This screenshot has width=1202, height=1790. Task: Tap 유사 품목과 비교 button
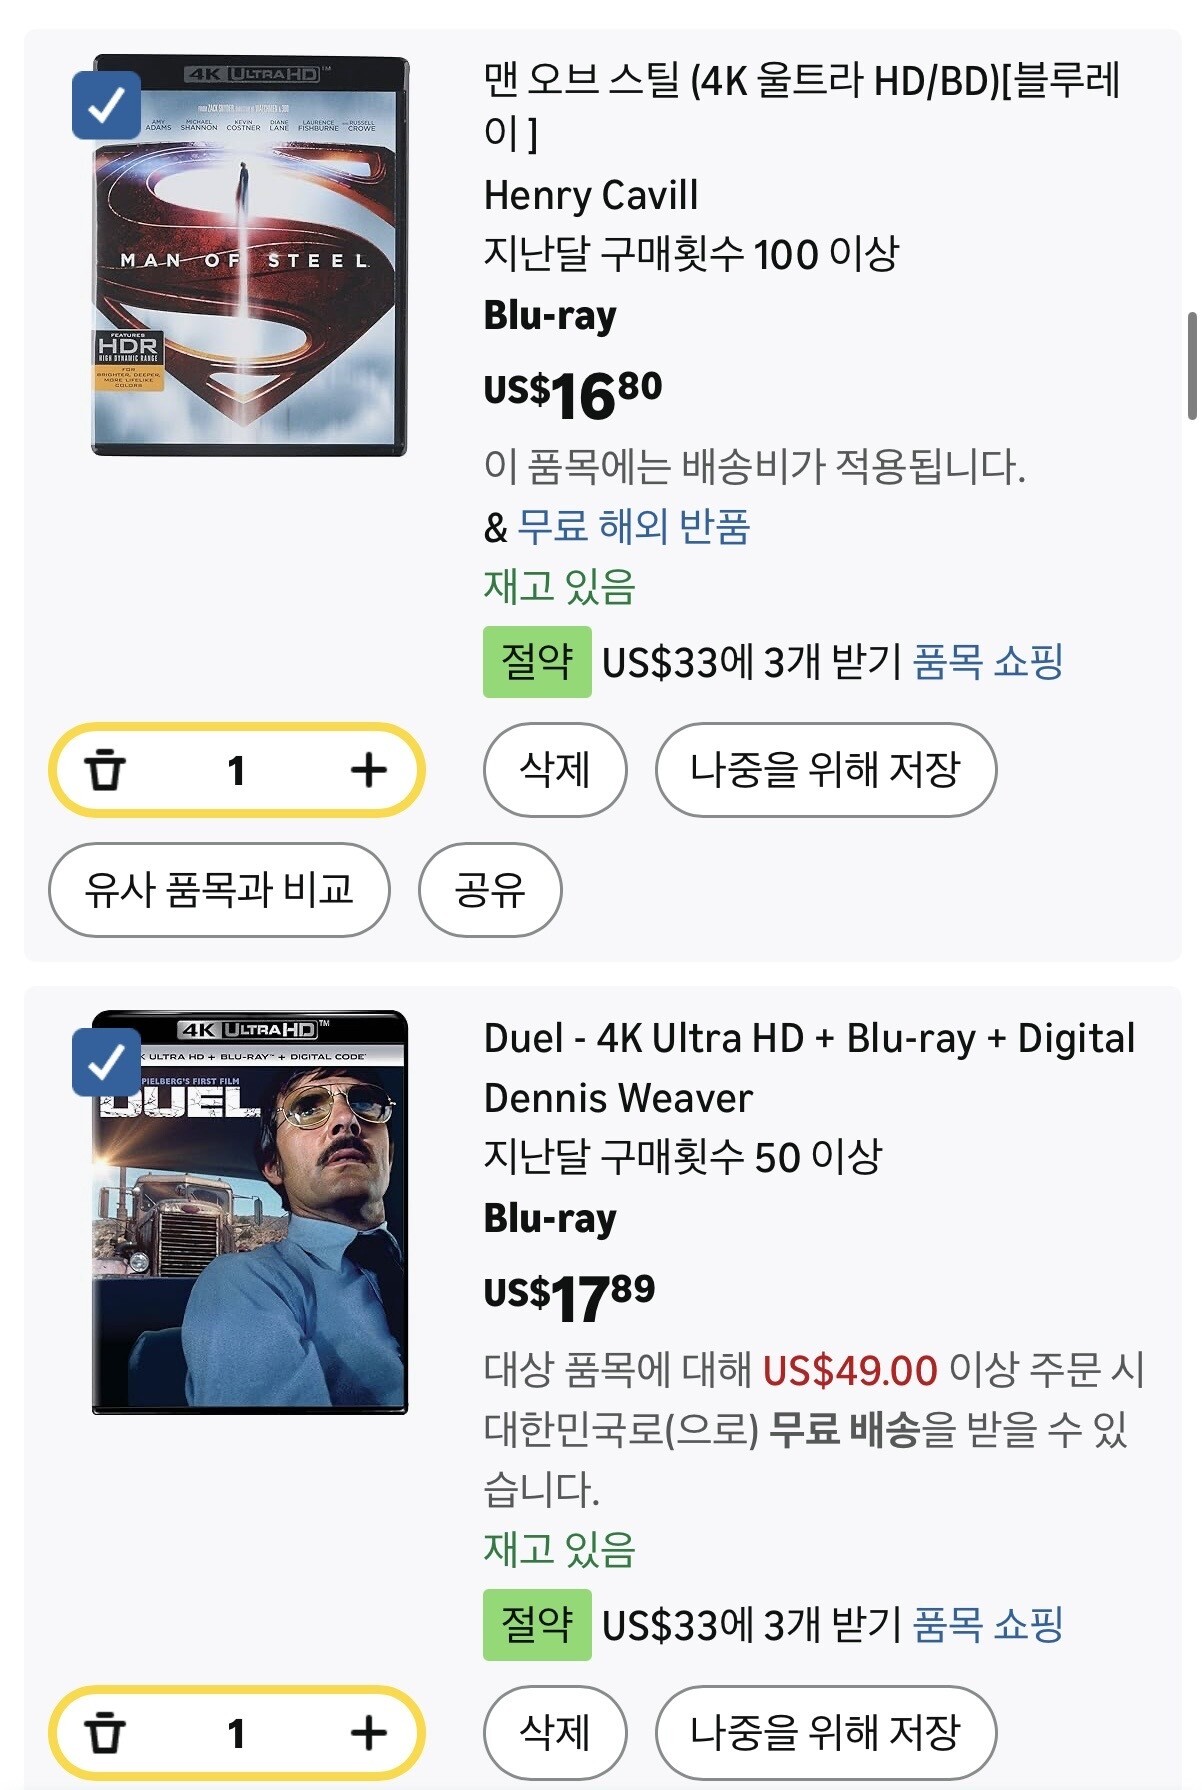(x=219, y=890)
